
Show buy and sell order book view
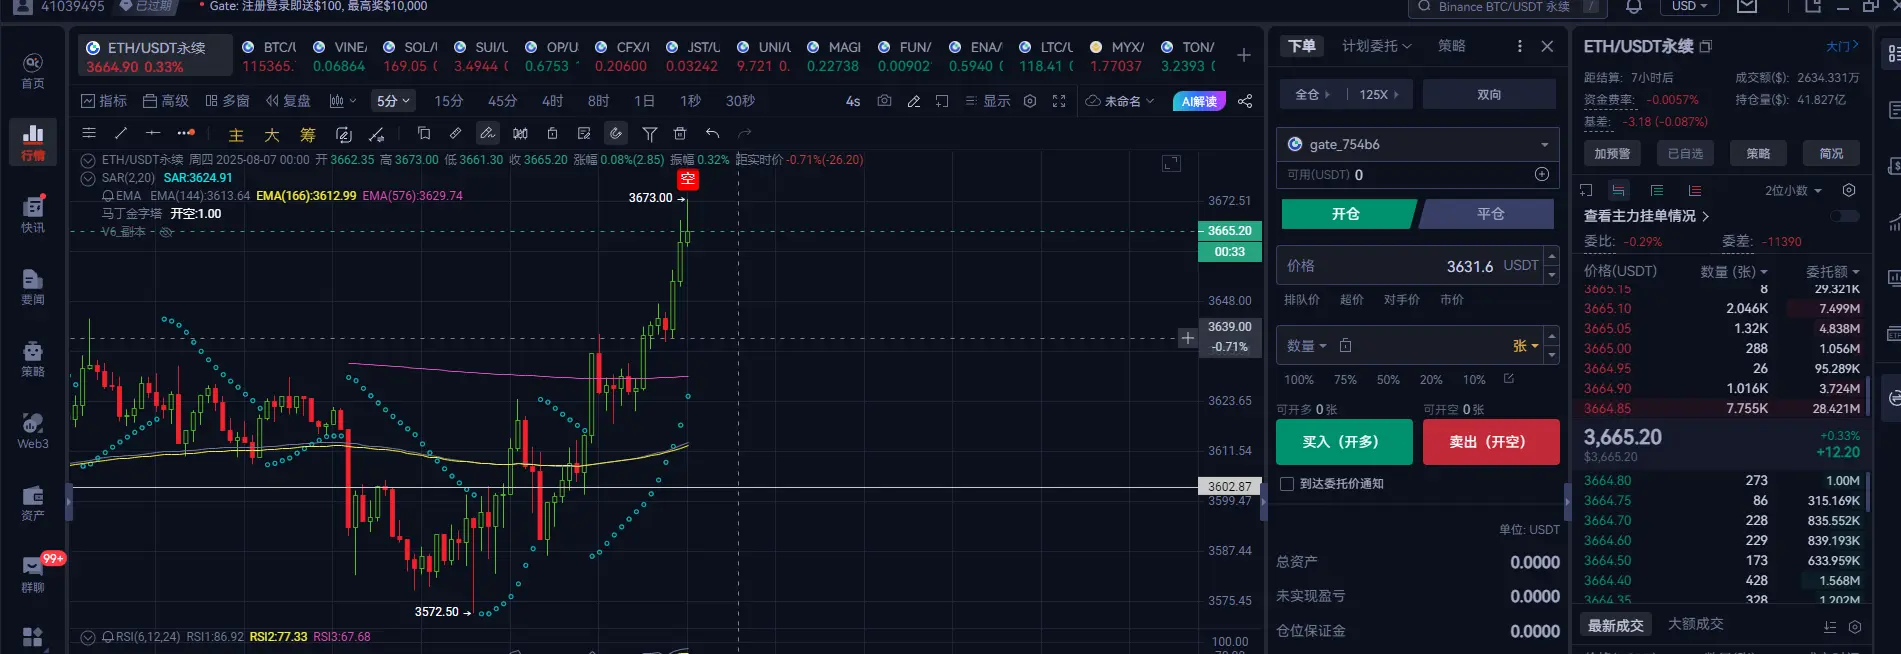pyautogui.click(x=1620, y=190)
